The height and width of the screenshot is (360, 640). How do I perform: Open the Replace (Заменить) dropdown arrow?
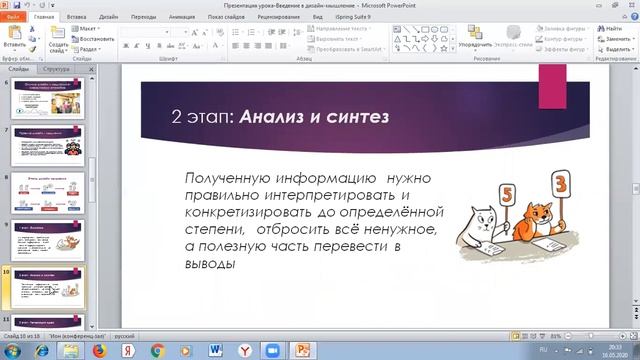pyautogui.click(x=633, y=39)
